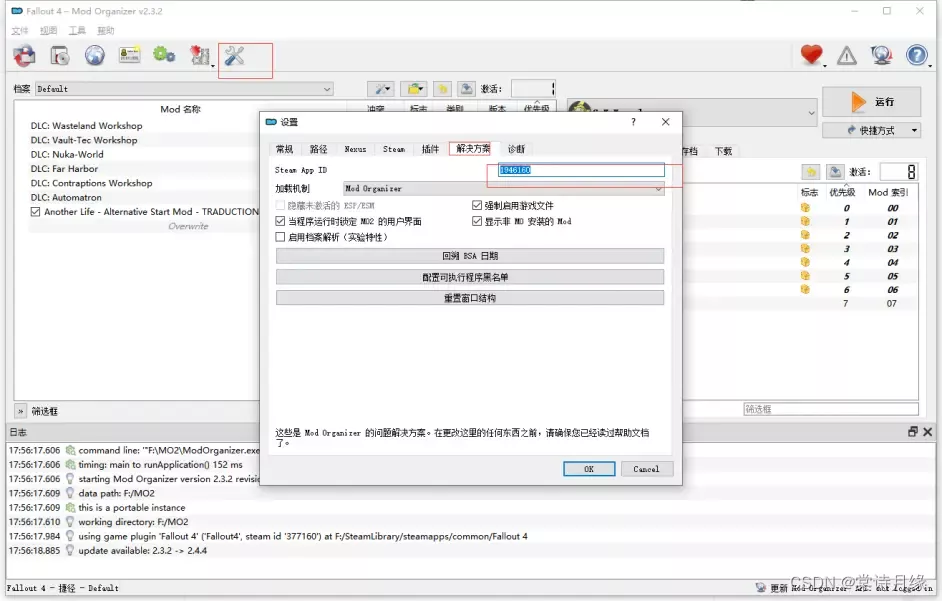Open the 视图 menu
This screenshot has height=601, width=942.
coord(49,30)
